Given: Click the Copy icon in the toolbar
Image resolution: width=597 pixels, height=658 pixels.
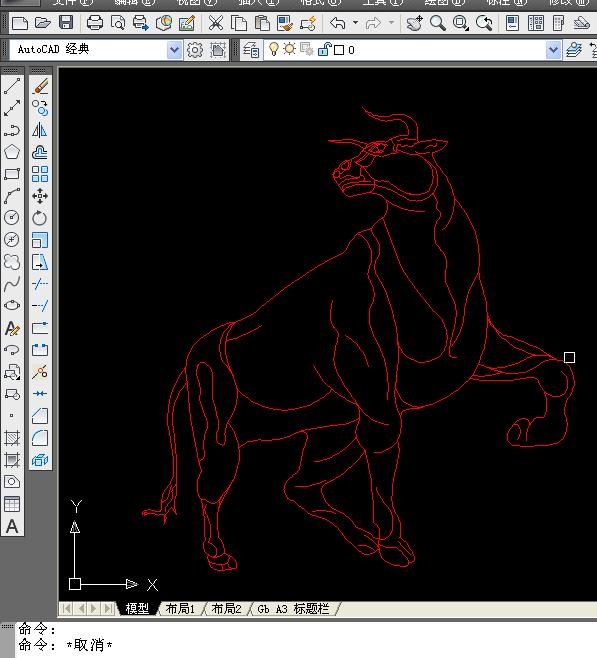Looking at the screenshot, I should click(x=239, y=23).
